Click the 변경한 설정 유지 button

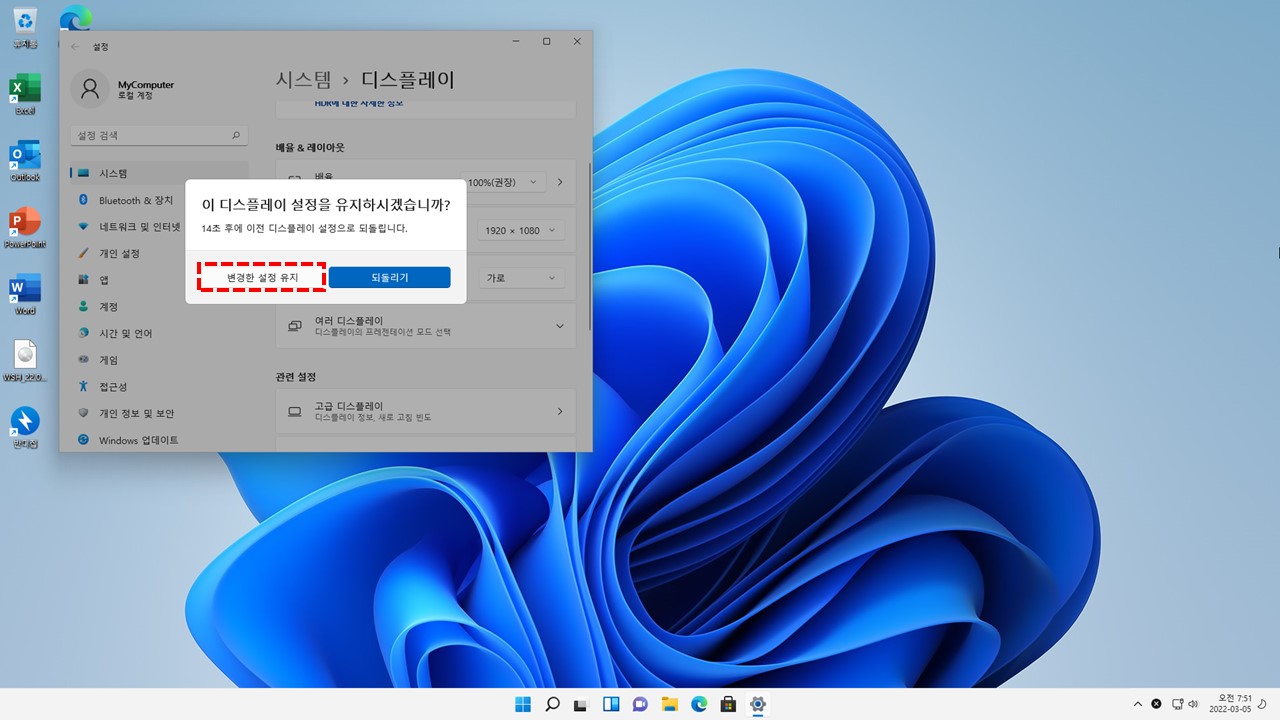263,277
